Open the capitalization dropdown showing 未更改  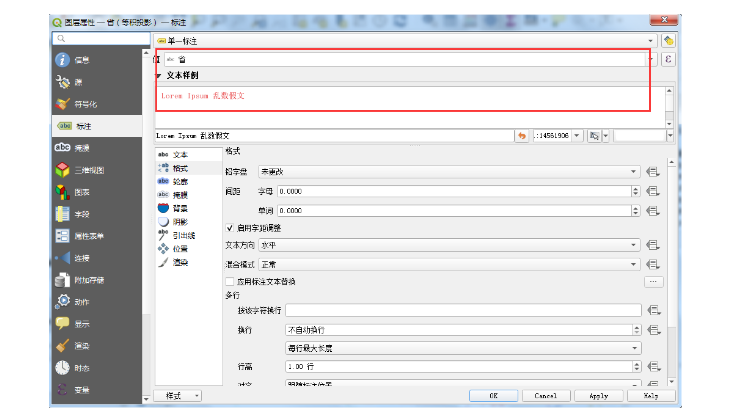449,172
